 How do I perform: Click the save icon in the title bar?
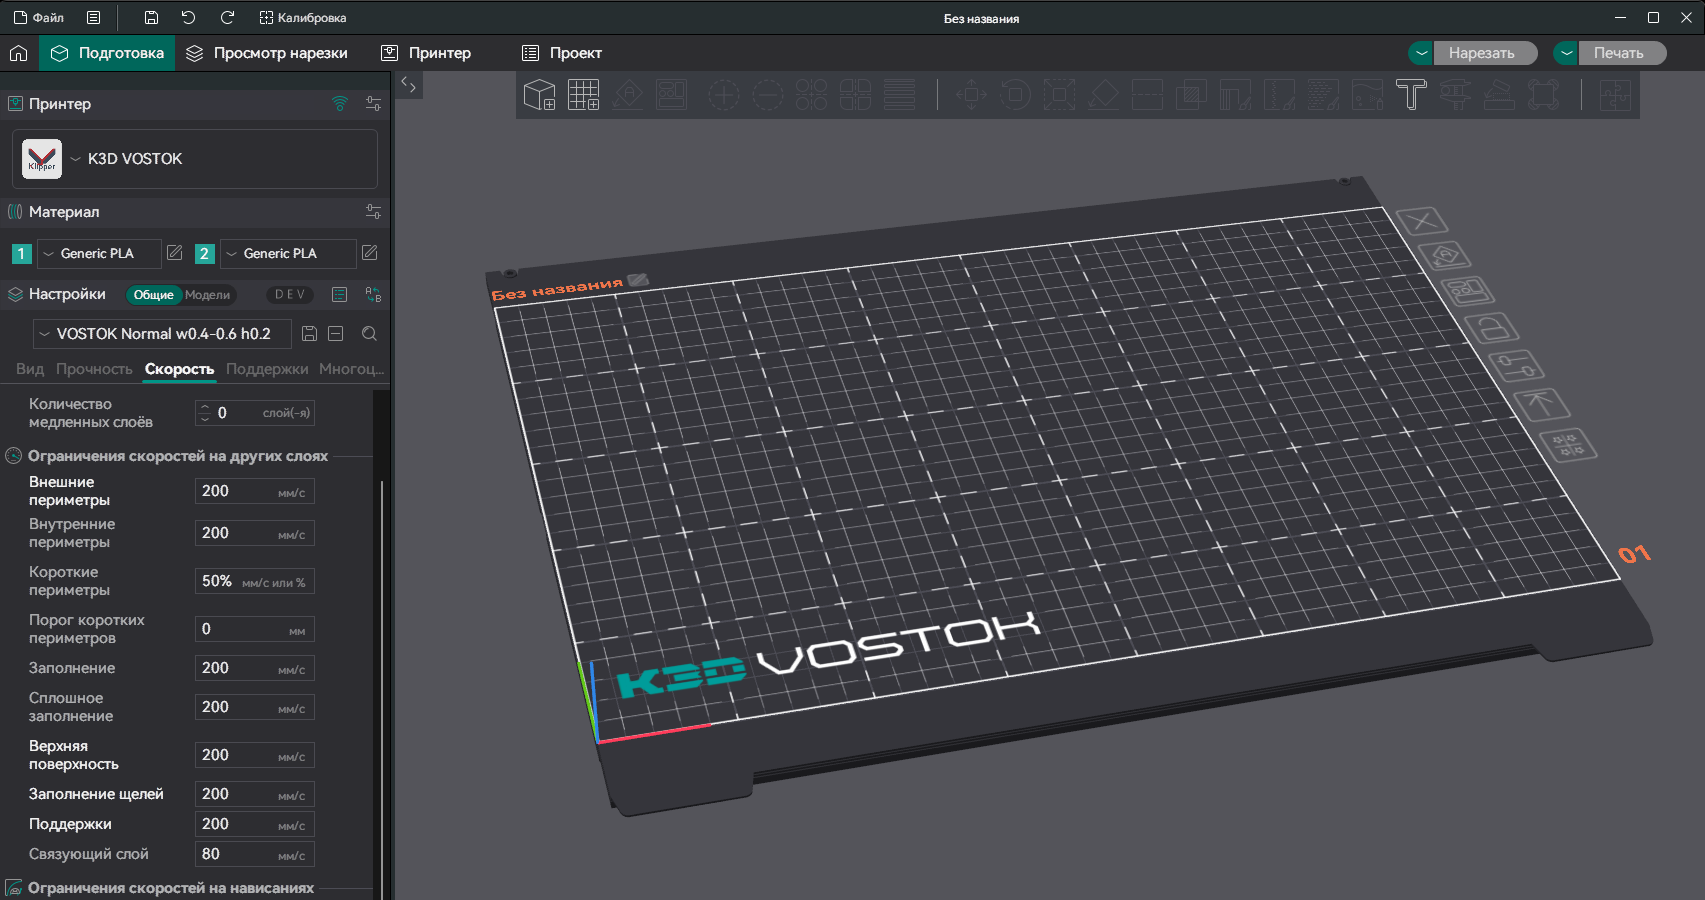[x=151, y=18]
